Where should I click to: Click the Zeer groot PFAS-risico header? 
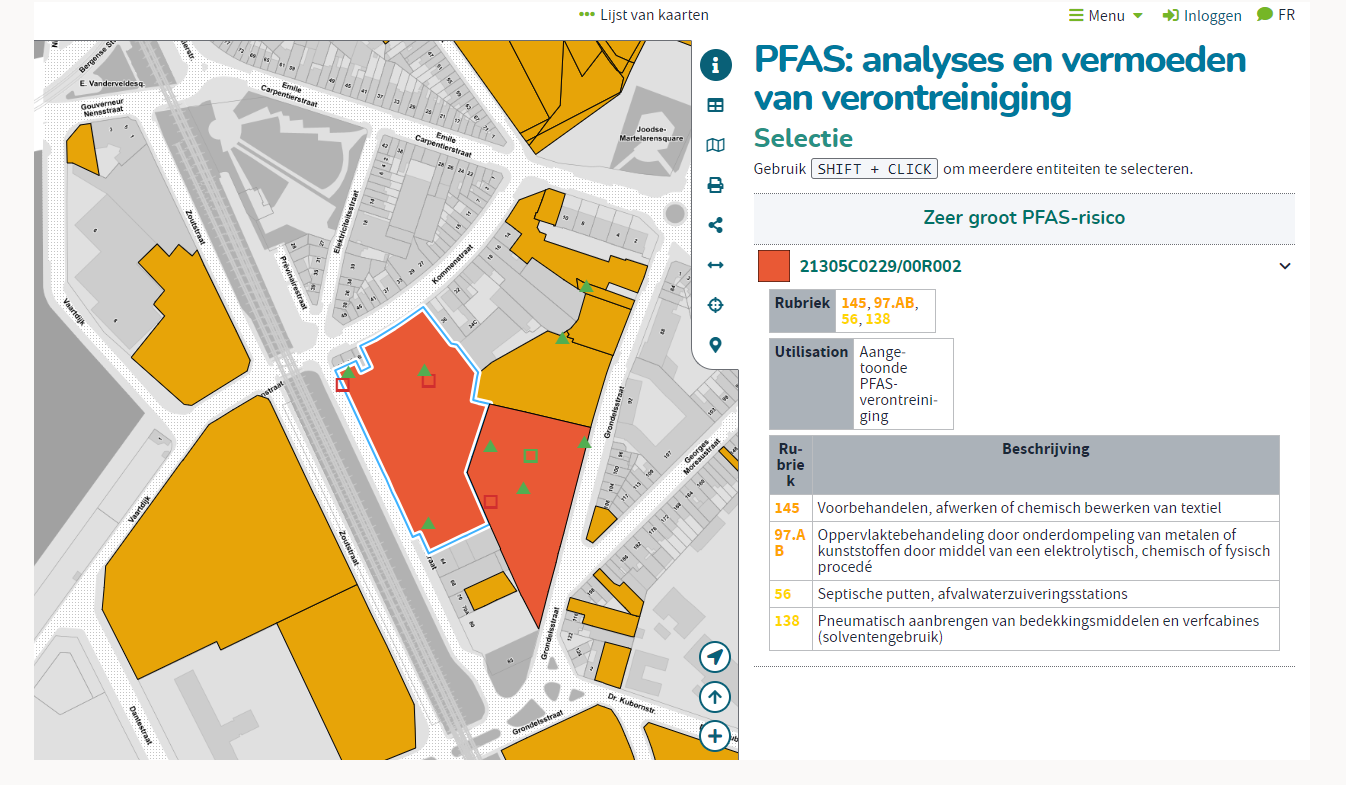1024,218
